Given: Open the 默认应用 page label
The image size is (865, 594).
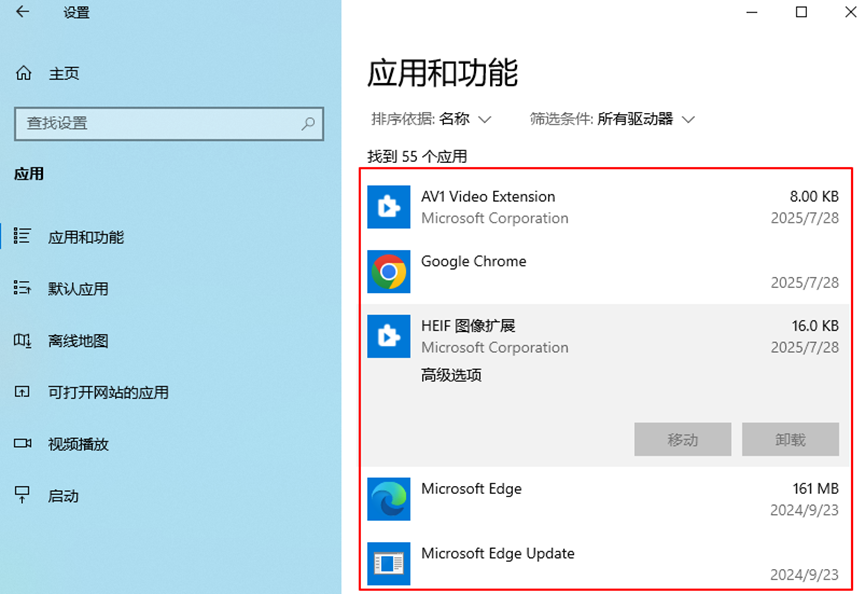Looking at the screenshot, I should (78, 289).
